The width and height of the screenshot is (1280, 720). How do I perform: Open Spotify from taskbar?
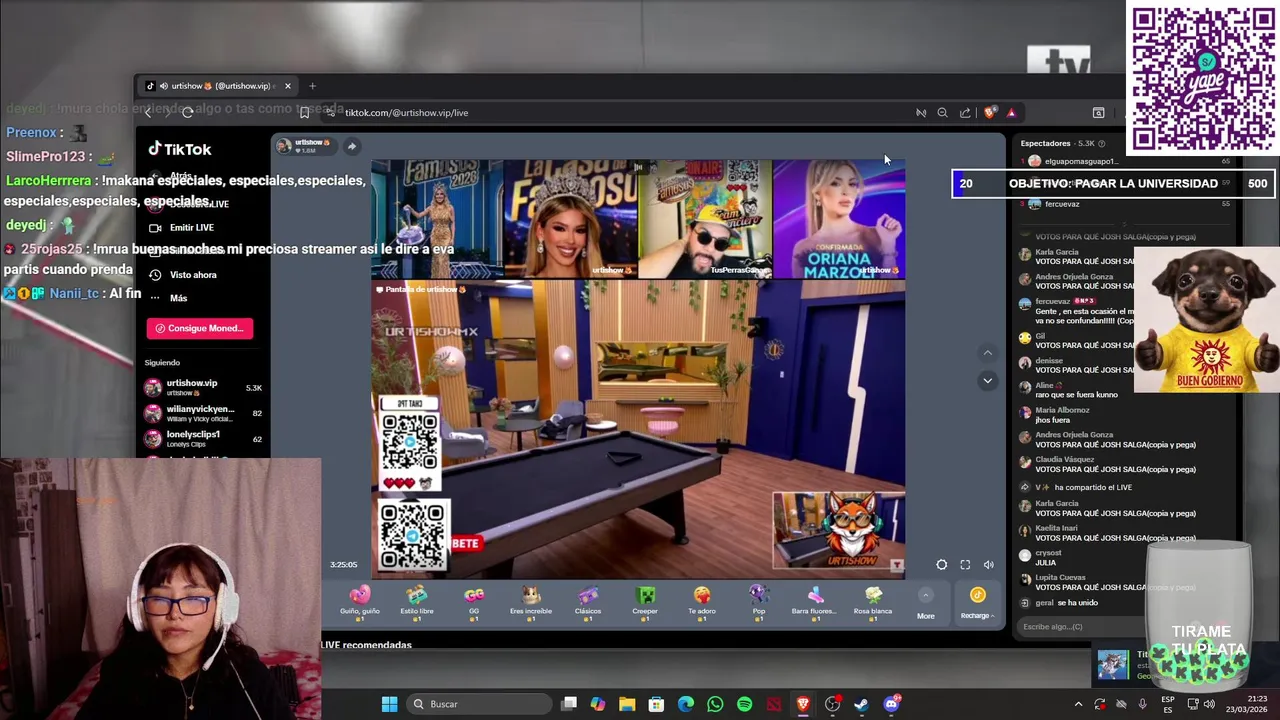[x=744, y=704]
